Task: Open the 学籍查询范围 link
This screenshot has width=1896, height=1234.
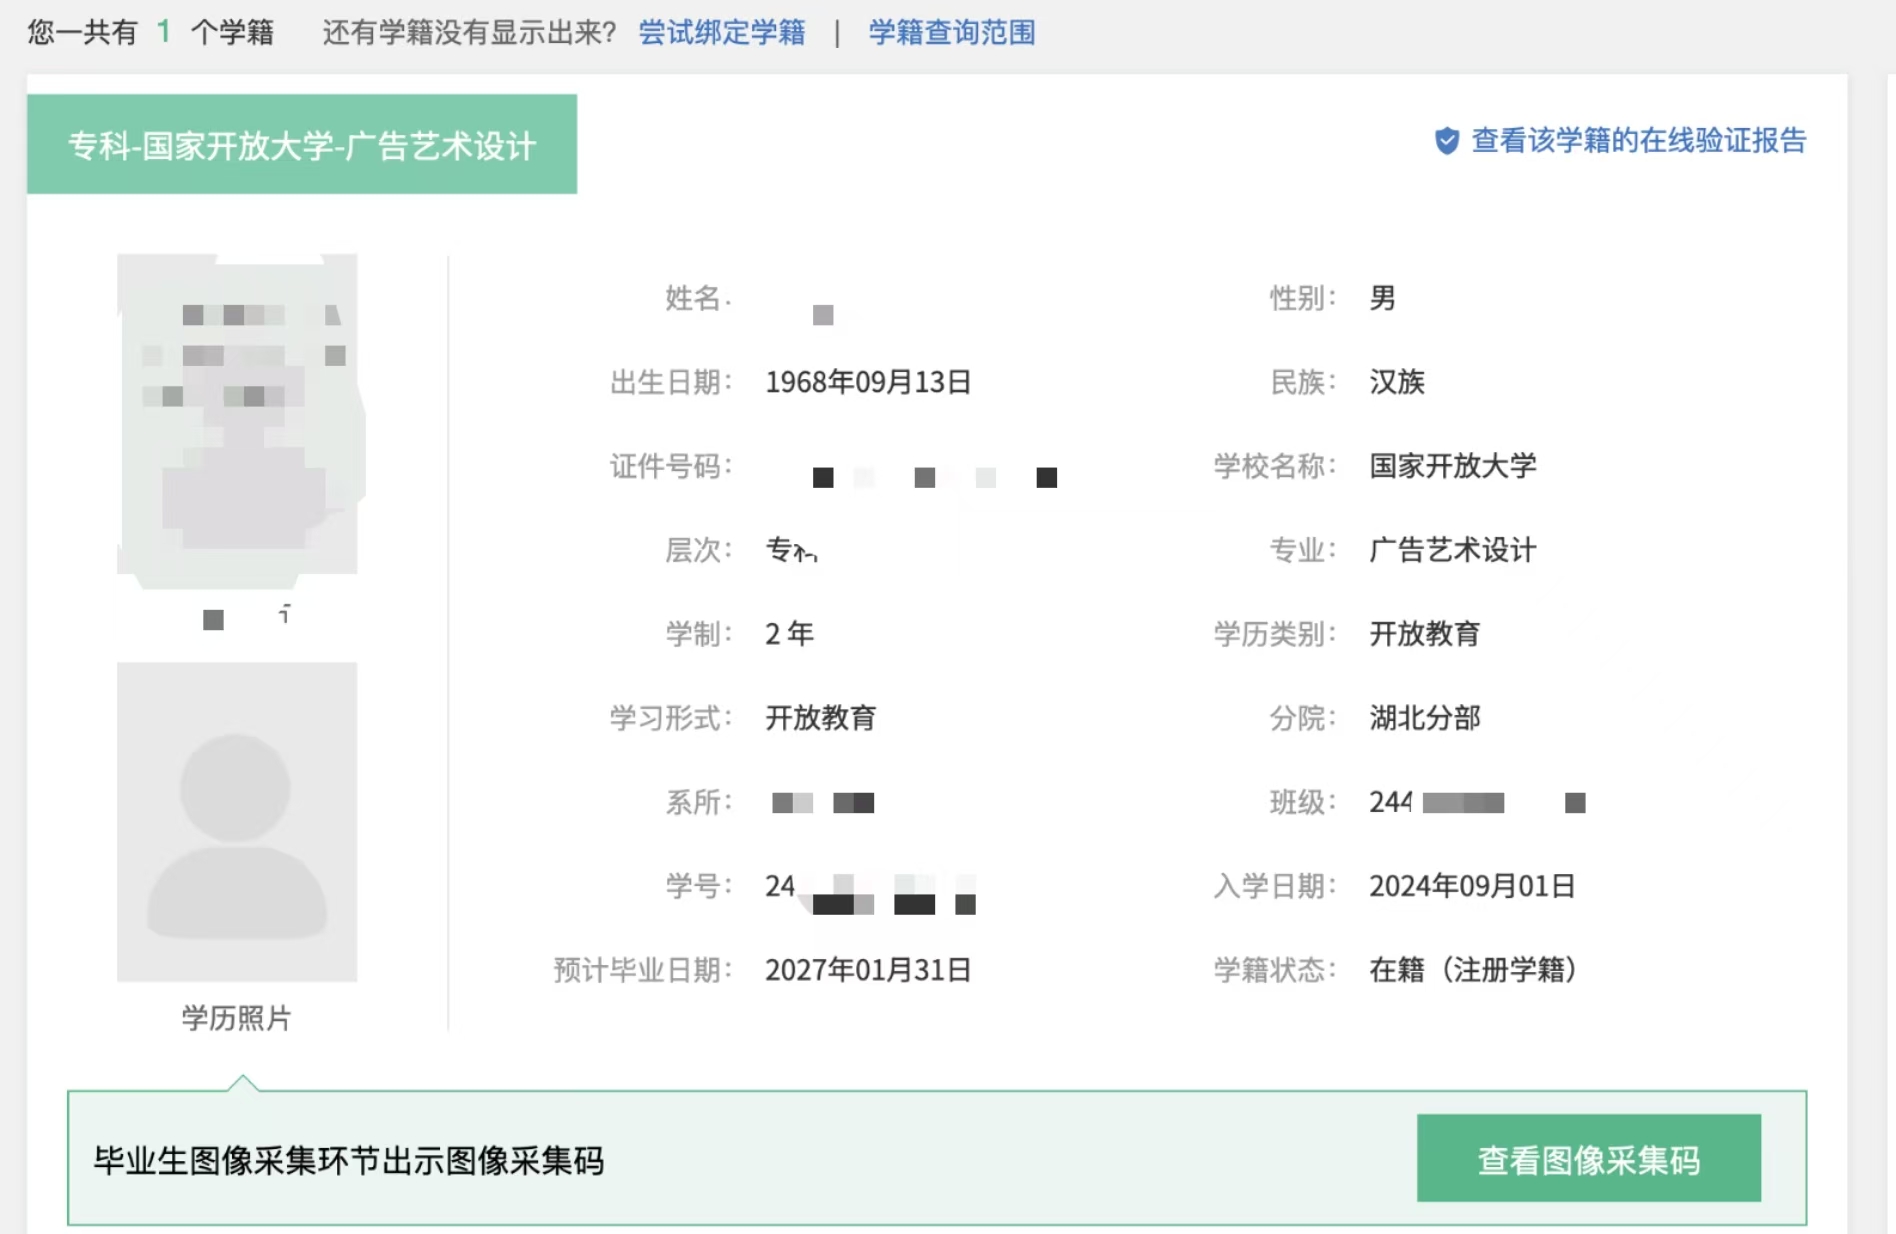Action: click(x=952, y=33)
